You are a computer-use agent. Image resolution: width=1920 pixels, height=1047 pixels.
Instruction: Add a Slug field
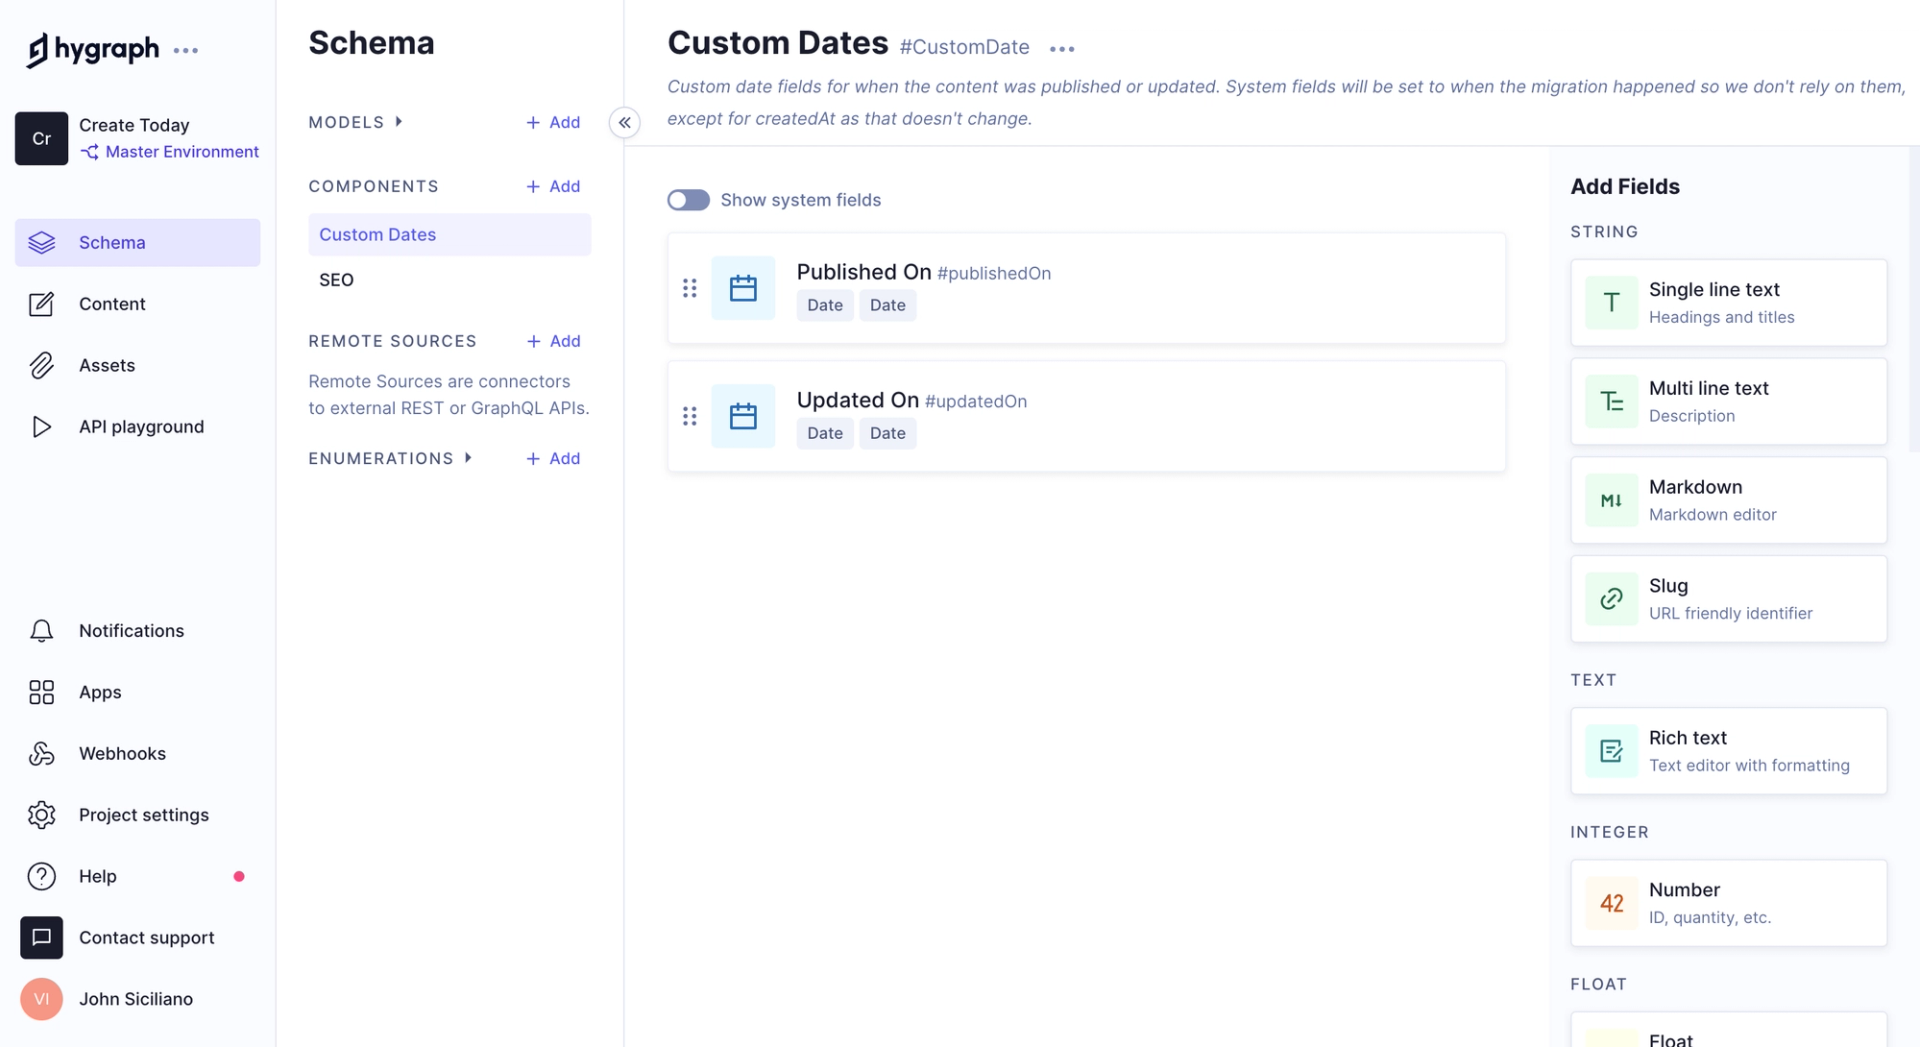(1728, 599)
